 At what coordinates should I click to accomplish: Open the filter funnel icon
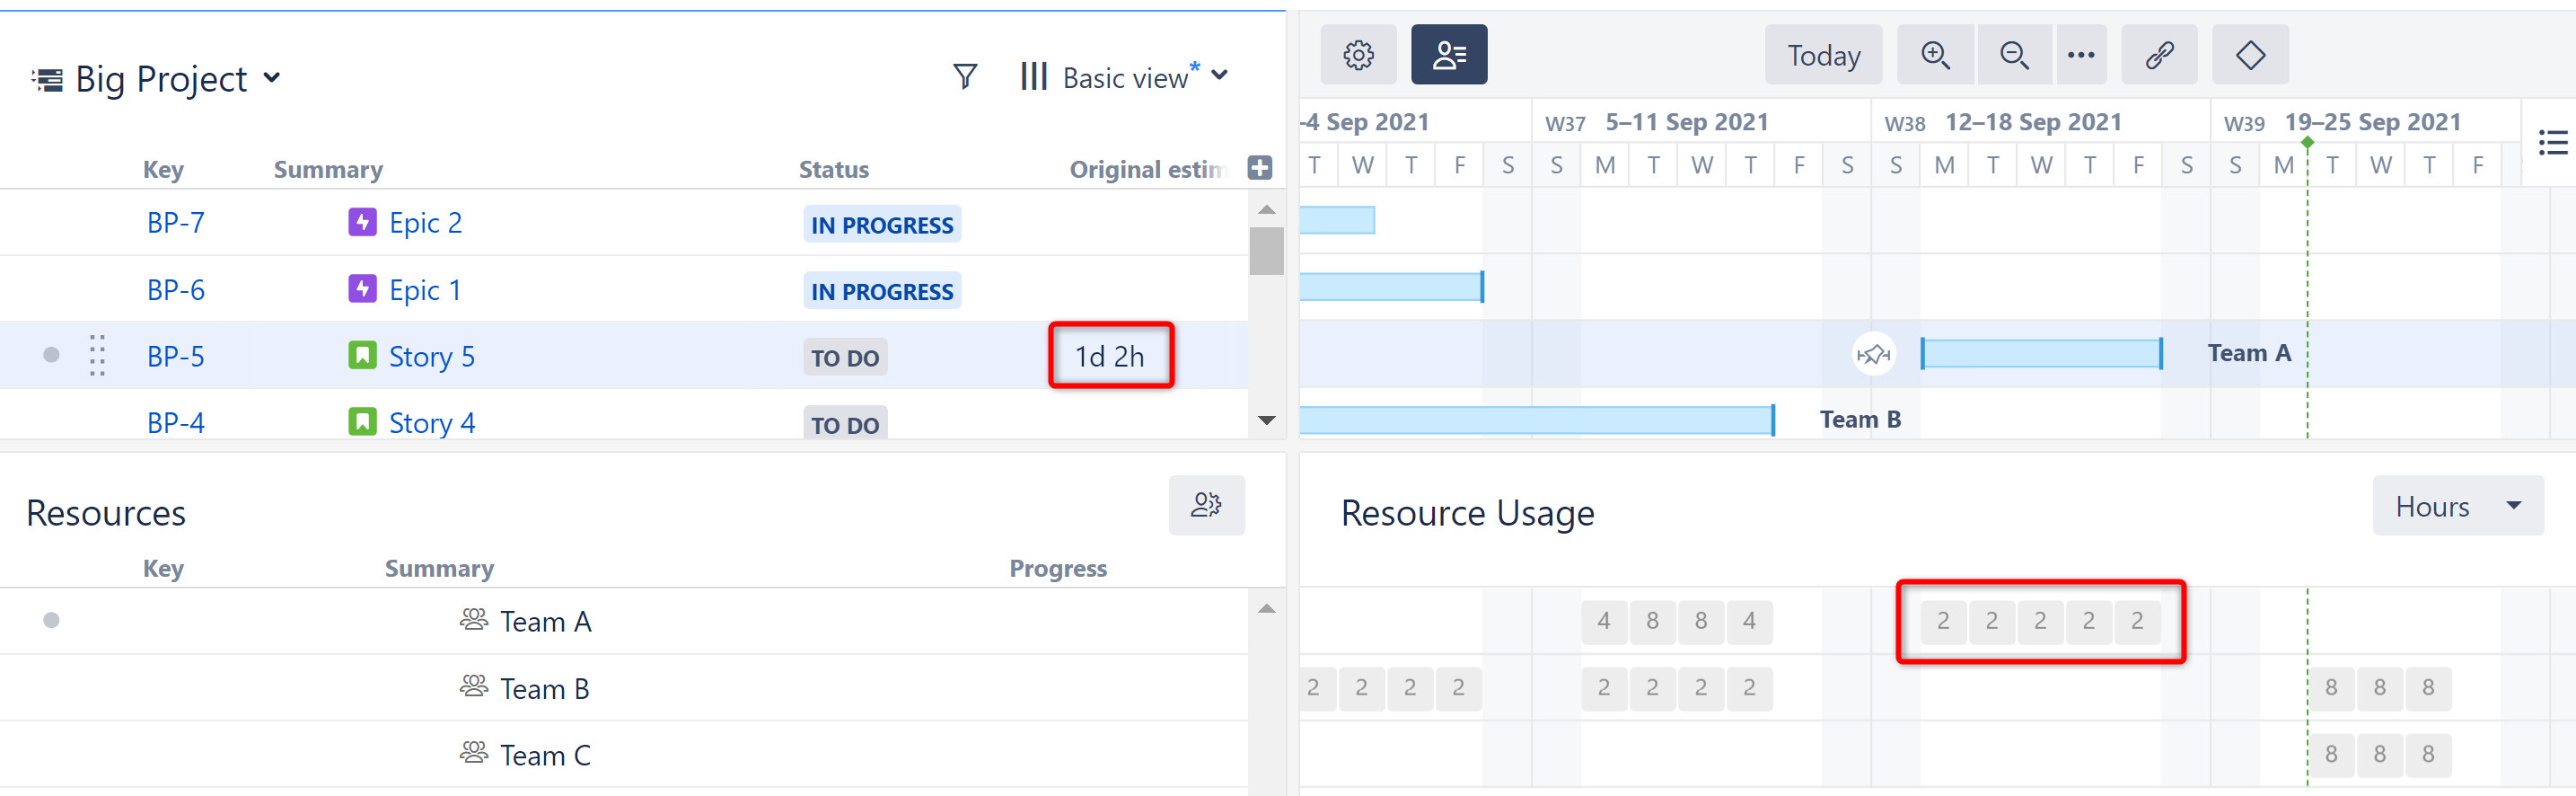pos(964,77)
